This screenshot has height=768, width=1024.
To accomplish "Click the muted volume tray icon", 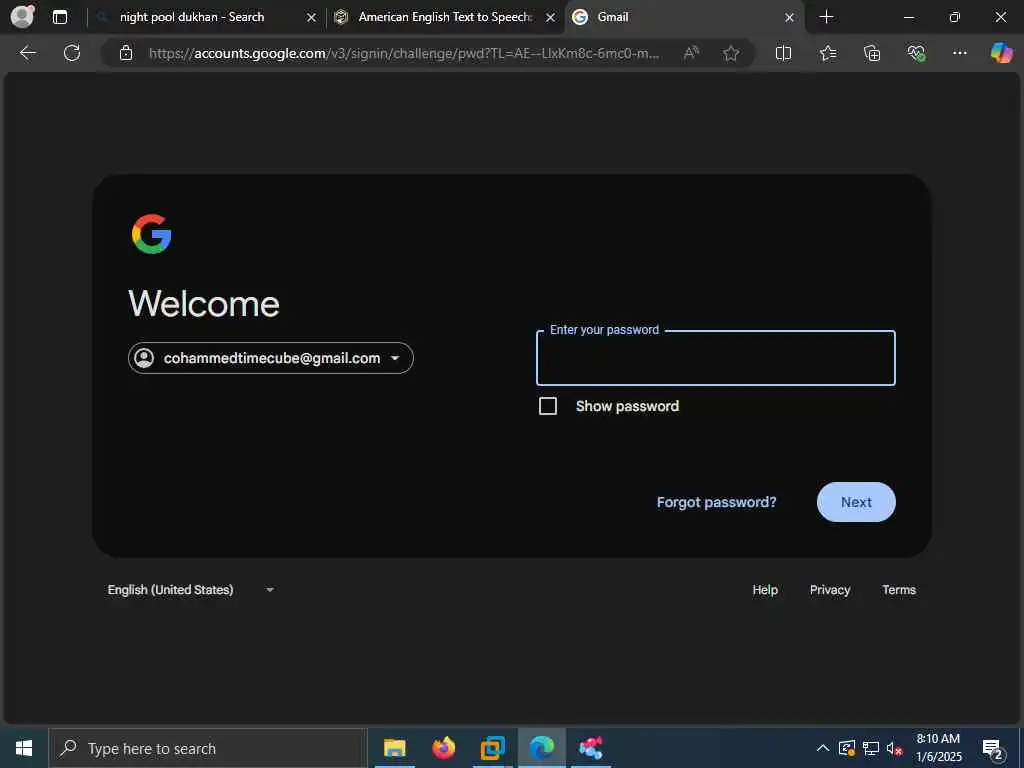I will tap(895, 748).
